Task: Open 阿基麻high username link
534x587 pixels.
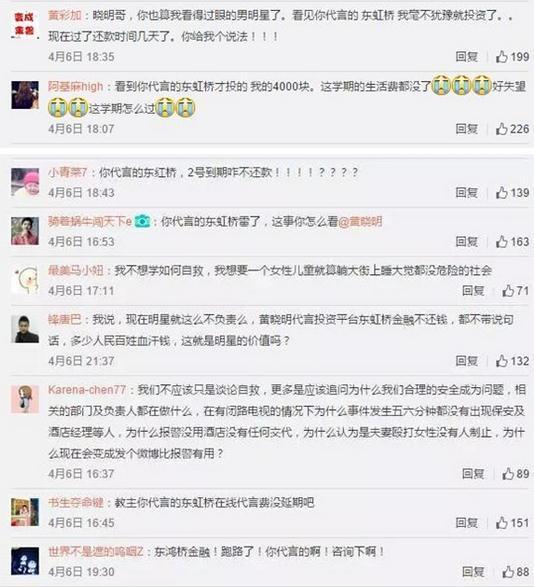Action: click(x=75, y=86)
